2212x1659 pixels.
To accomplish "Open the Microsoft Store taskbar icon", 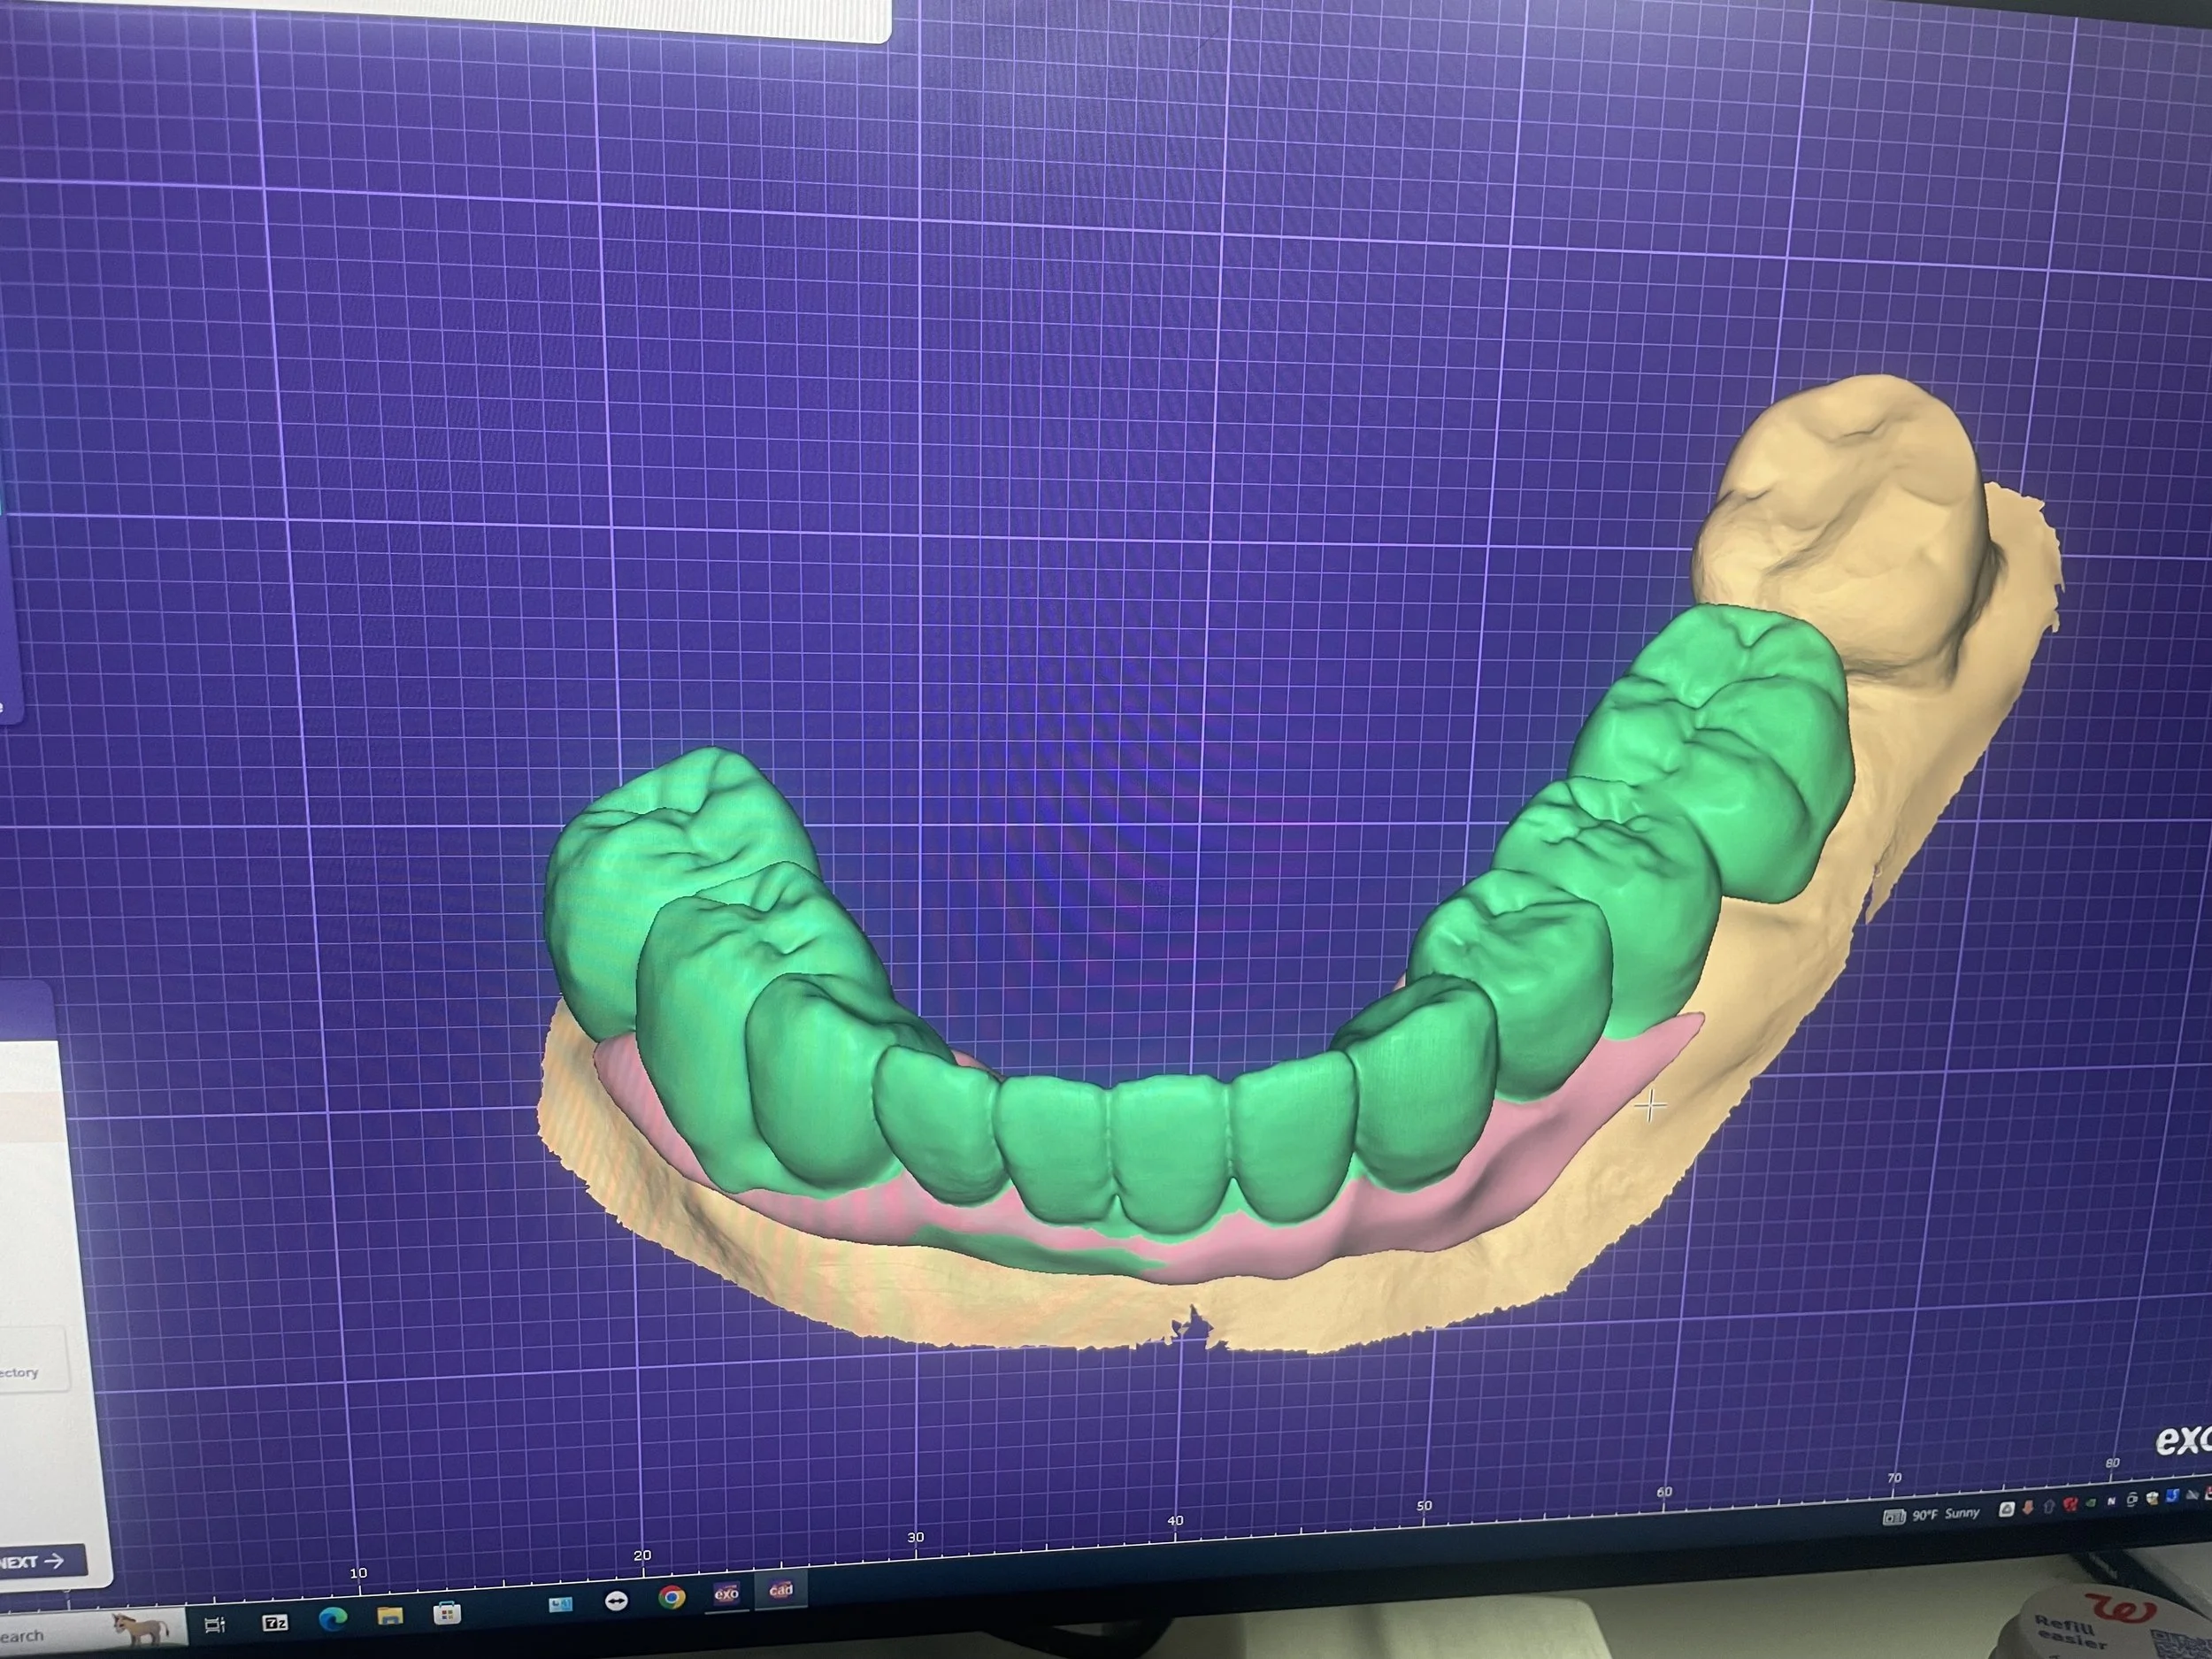I will pos(447,1613).
